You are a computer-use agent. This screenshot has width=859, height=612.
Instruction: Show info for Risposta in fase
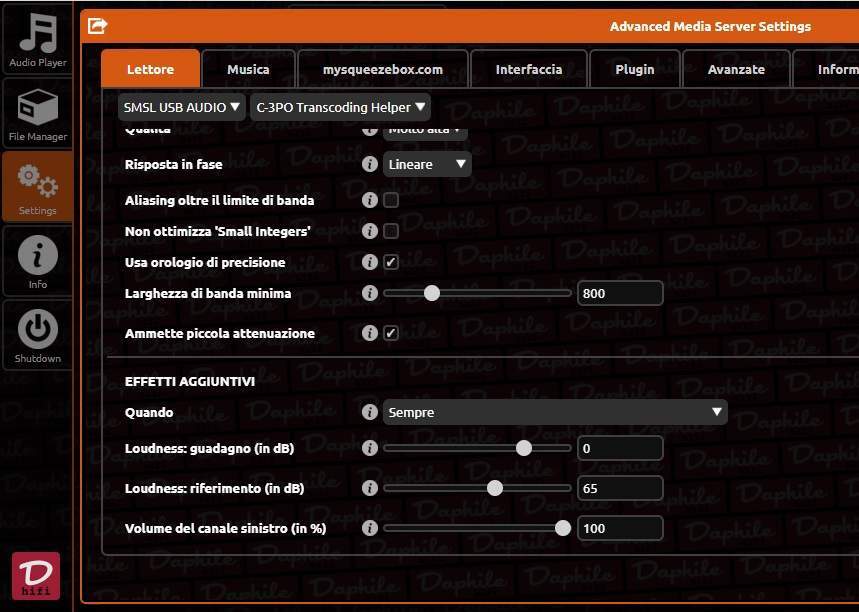[x=370, y=164]
